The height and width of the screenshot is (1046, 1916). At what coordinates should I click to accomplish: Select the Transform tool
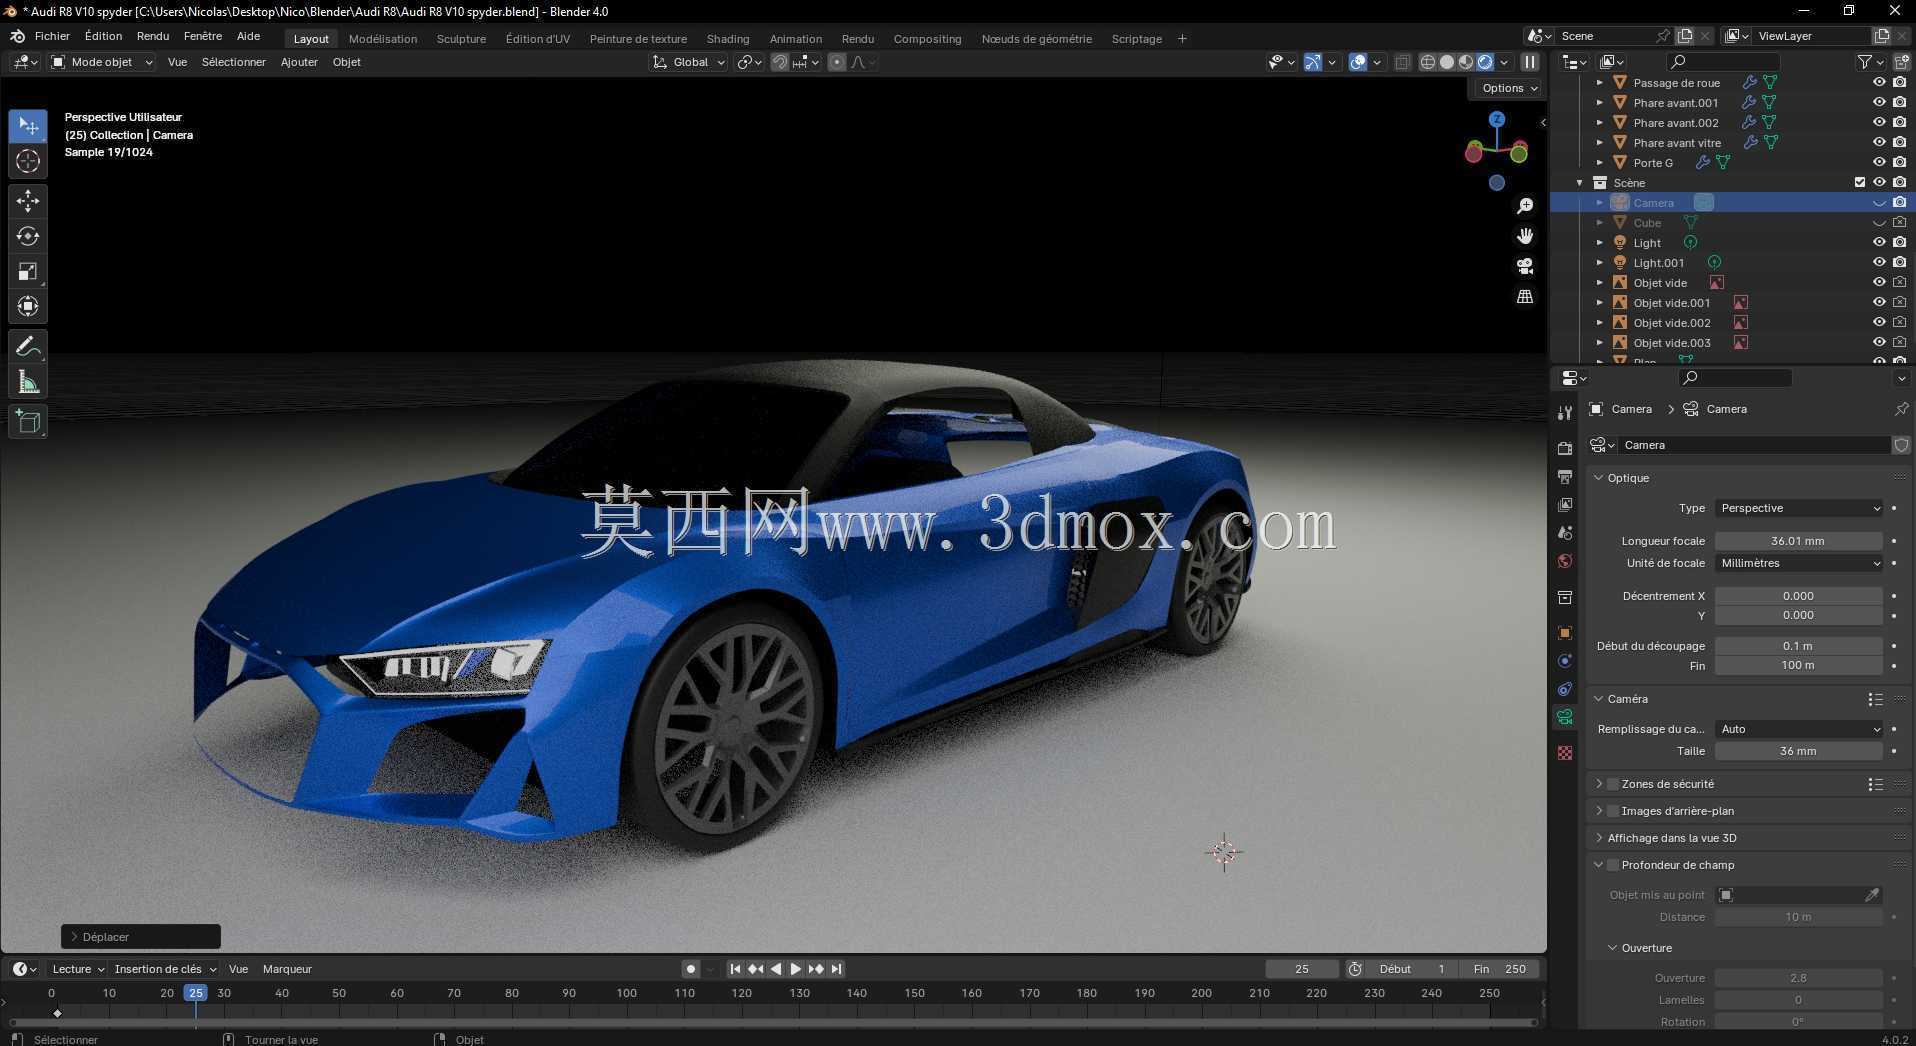point(28,306)
